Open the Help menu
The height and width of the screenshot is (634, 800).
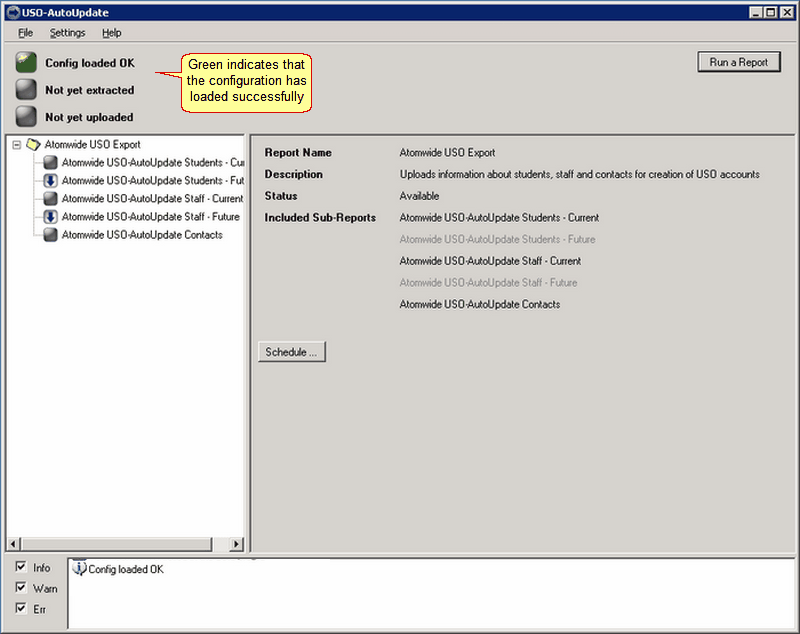point(112,33)
